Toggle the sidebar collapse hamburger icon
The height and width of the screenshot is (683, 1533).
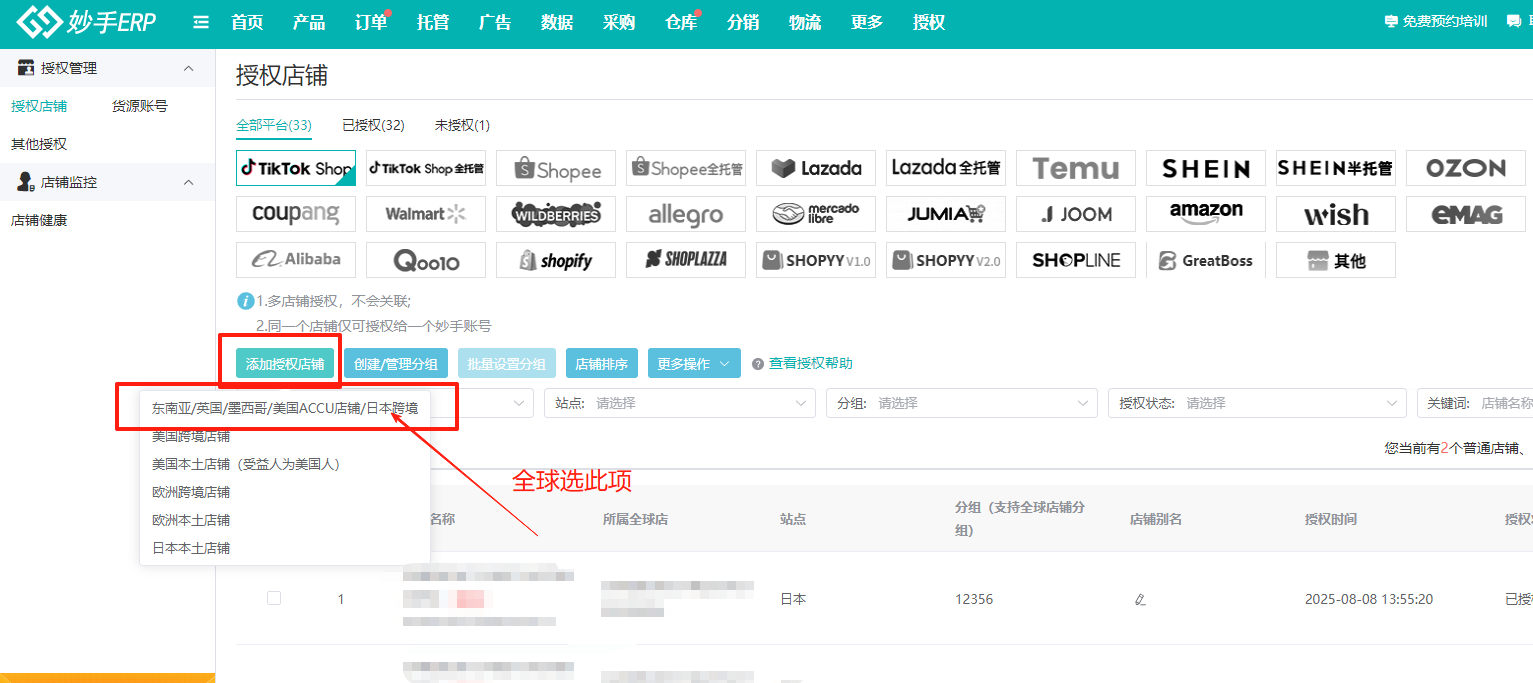(201, 22)
